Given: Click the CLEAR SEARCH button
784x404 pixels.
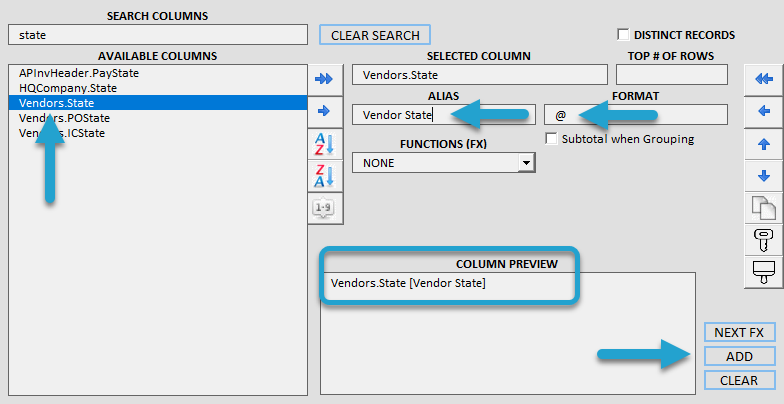Looking at the screenshot, I should coord(375,36).
